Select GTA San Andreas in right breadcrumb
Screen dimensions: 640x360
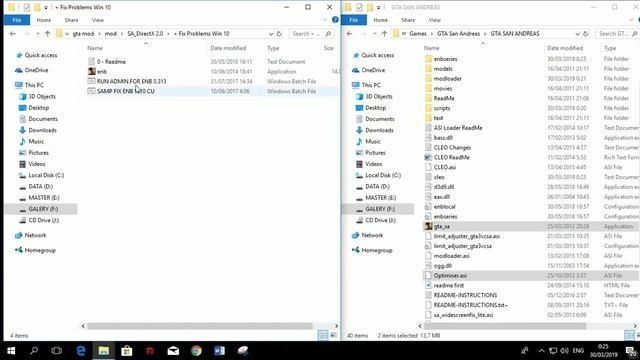pyautogui.click(x=458, y=33)
